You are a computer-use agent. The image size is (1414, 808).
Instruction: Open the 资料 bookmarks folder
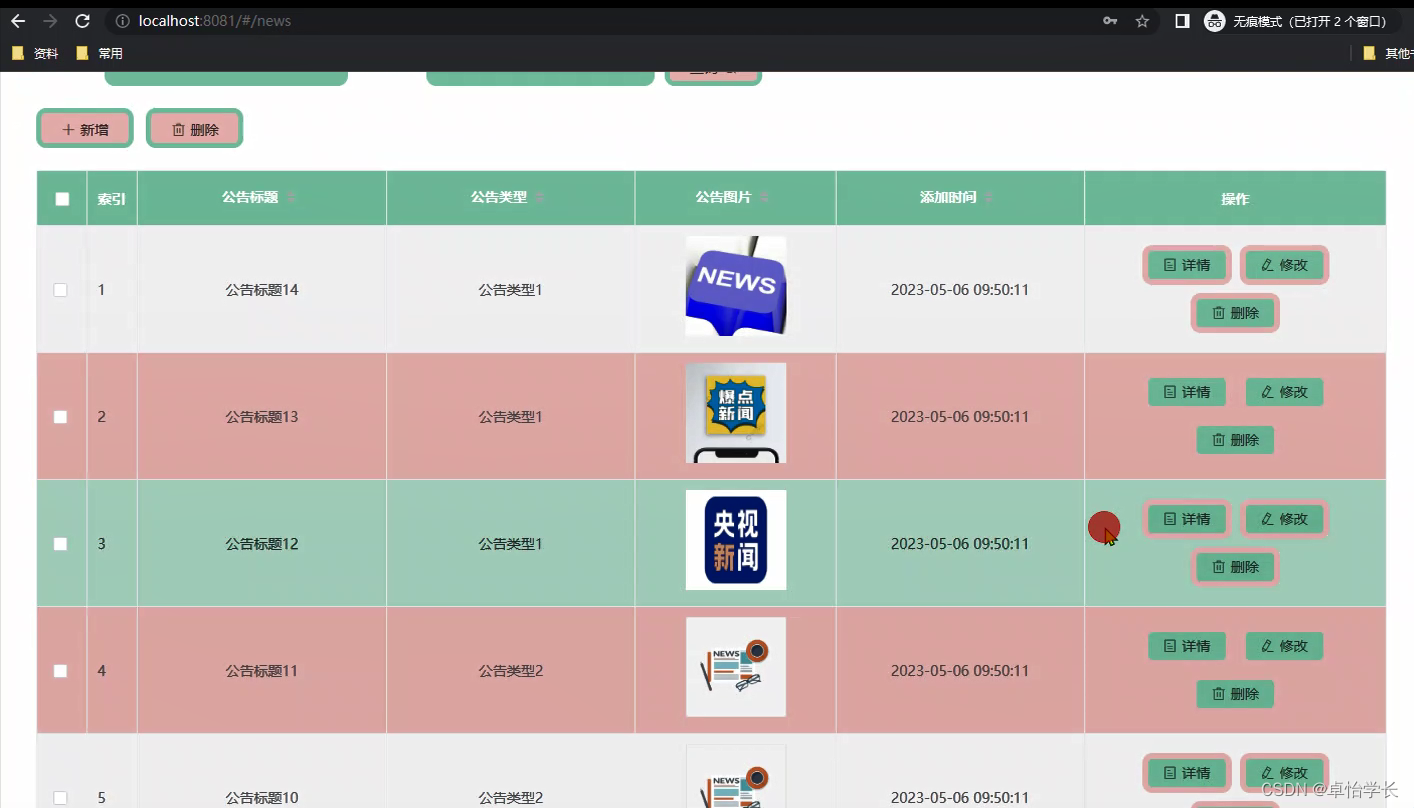[35, 53]
